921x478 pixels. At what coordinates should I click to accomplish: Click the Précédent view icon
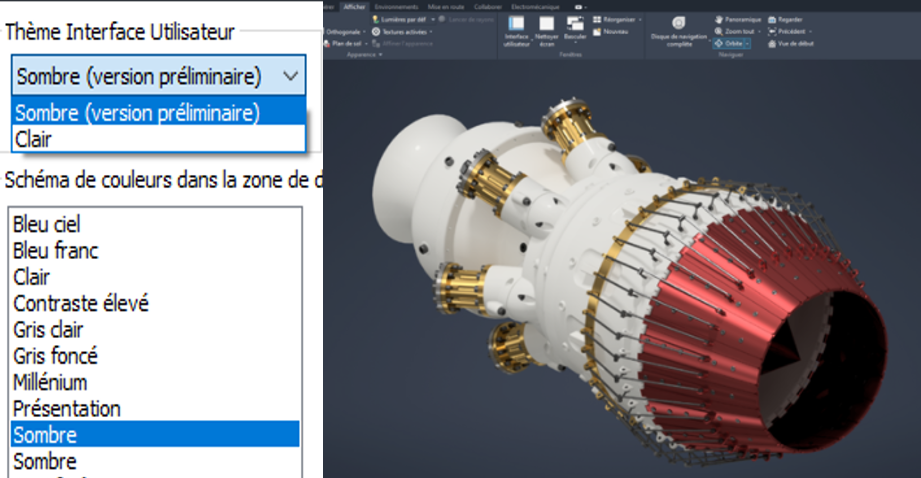pos(772,32)
